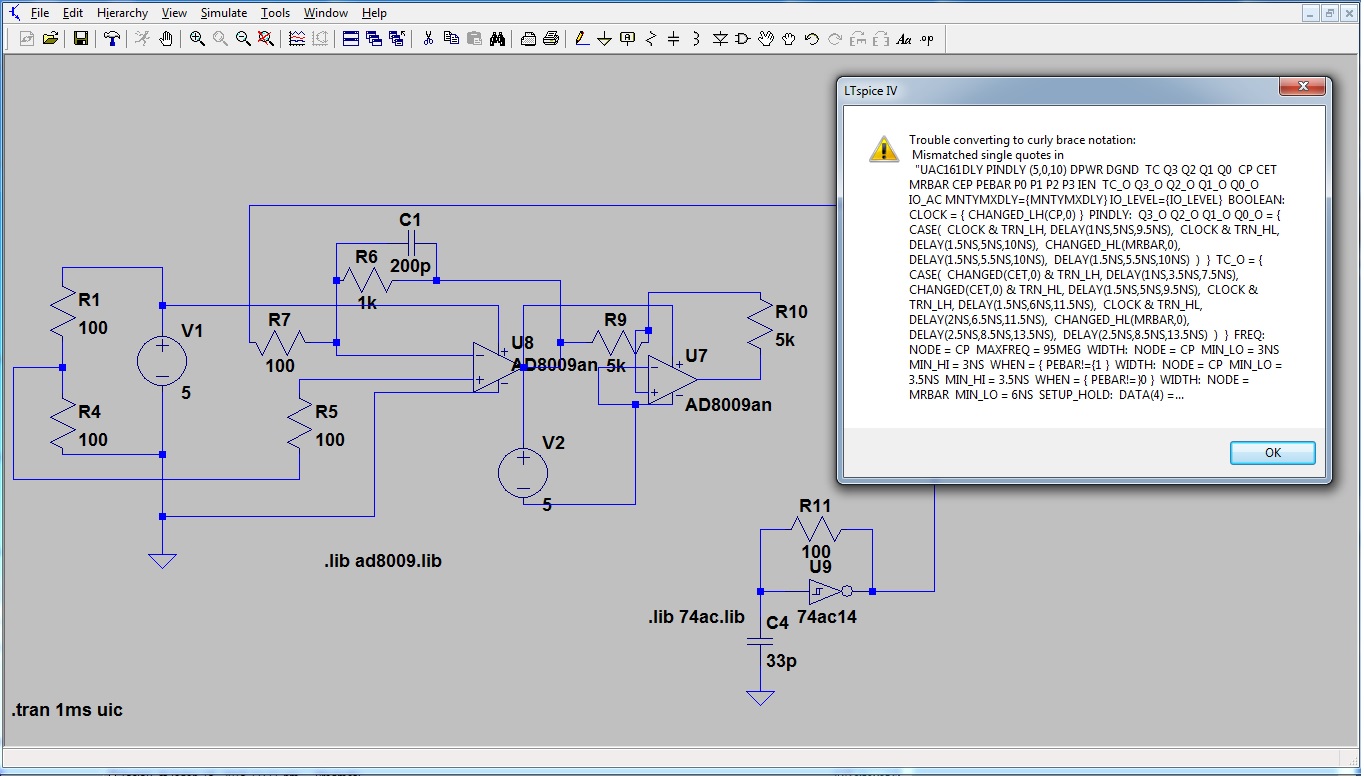Click the Zoom In magnifier
This screenshot has width=1364, height=780.
197,39
